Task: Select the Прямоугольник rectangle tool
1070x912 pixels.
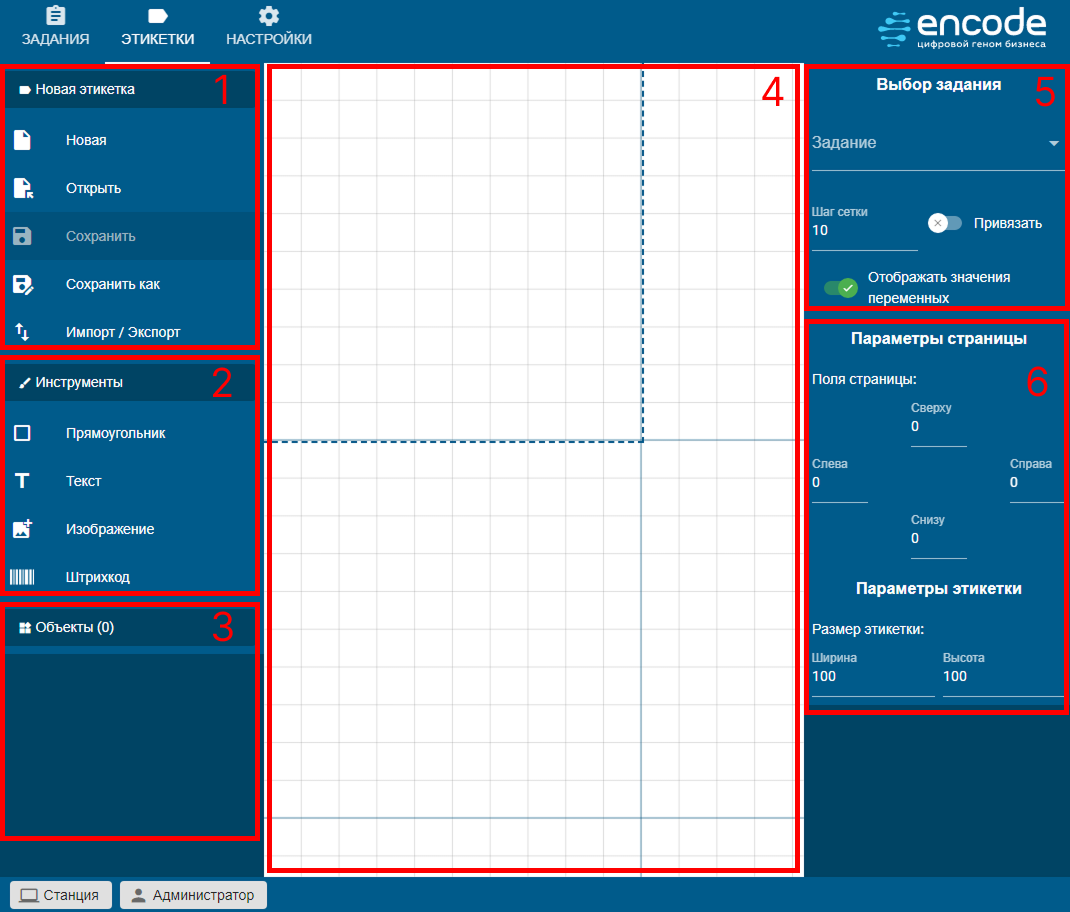Action: [22, 433]
